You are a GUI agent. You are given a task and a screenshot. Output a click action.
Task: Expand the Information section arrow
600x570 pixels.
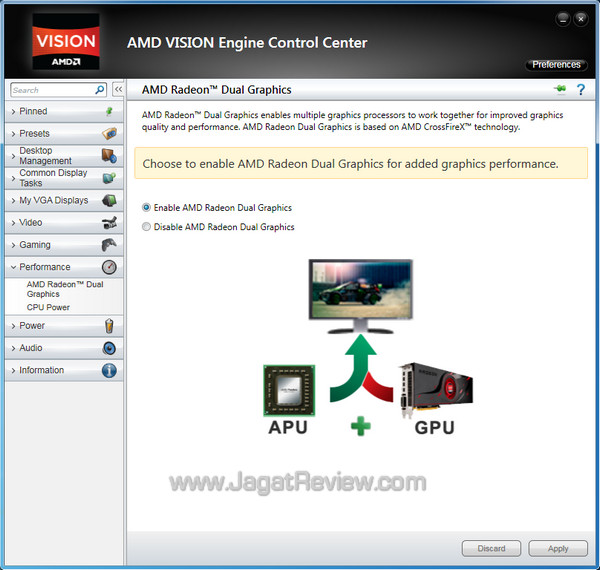13,370
